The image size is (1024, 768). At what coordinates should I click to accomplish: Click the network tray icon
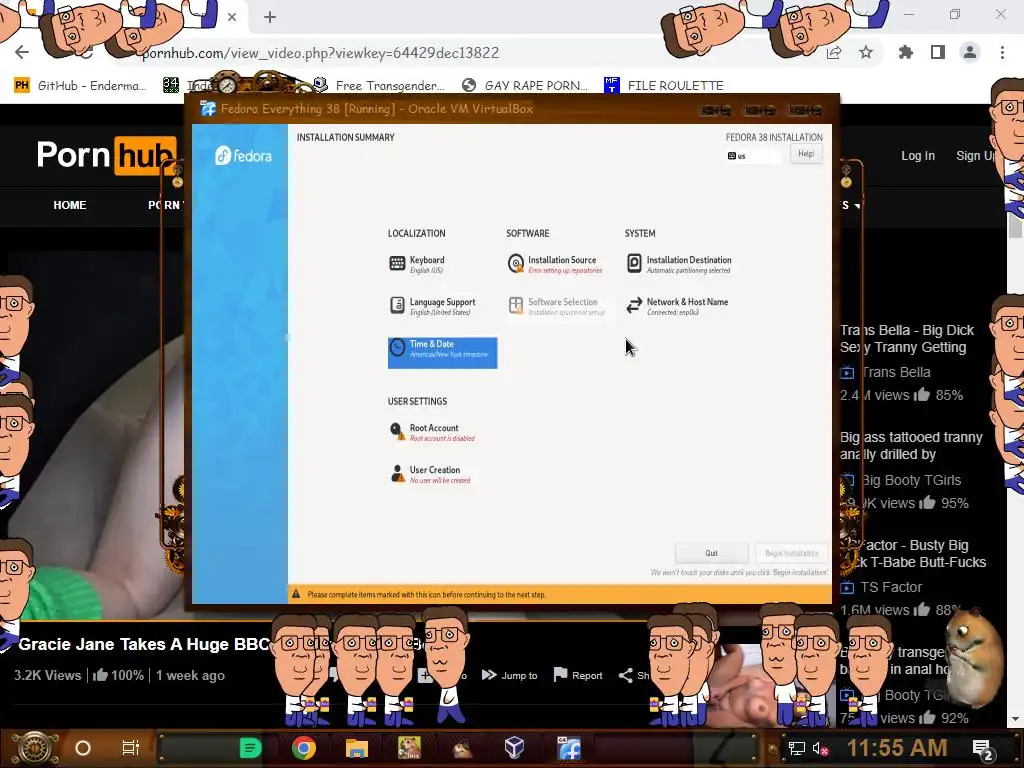point(797,748)
